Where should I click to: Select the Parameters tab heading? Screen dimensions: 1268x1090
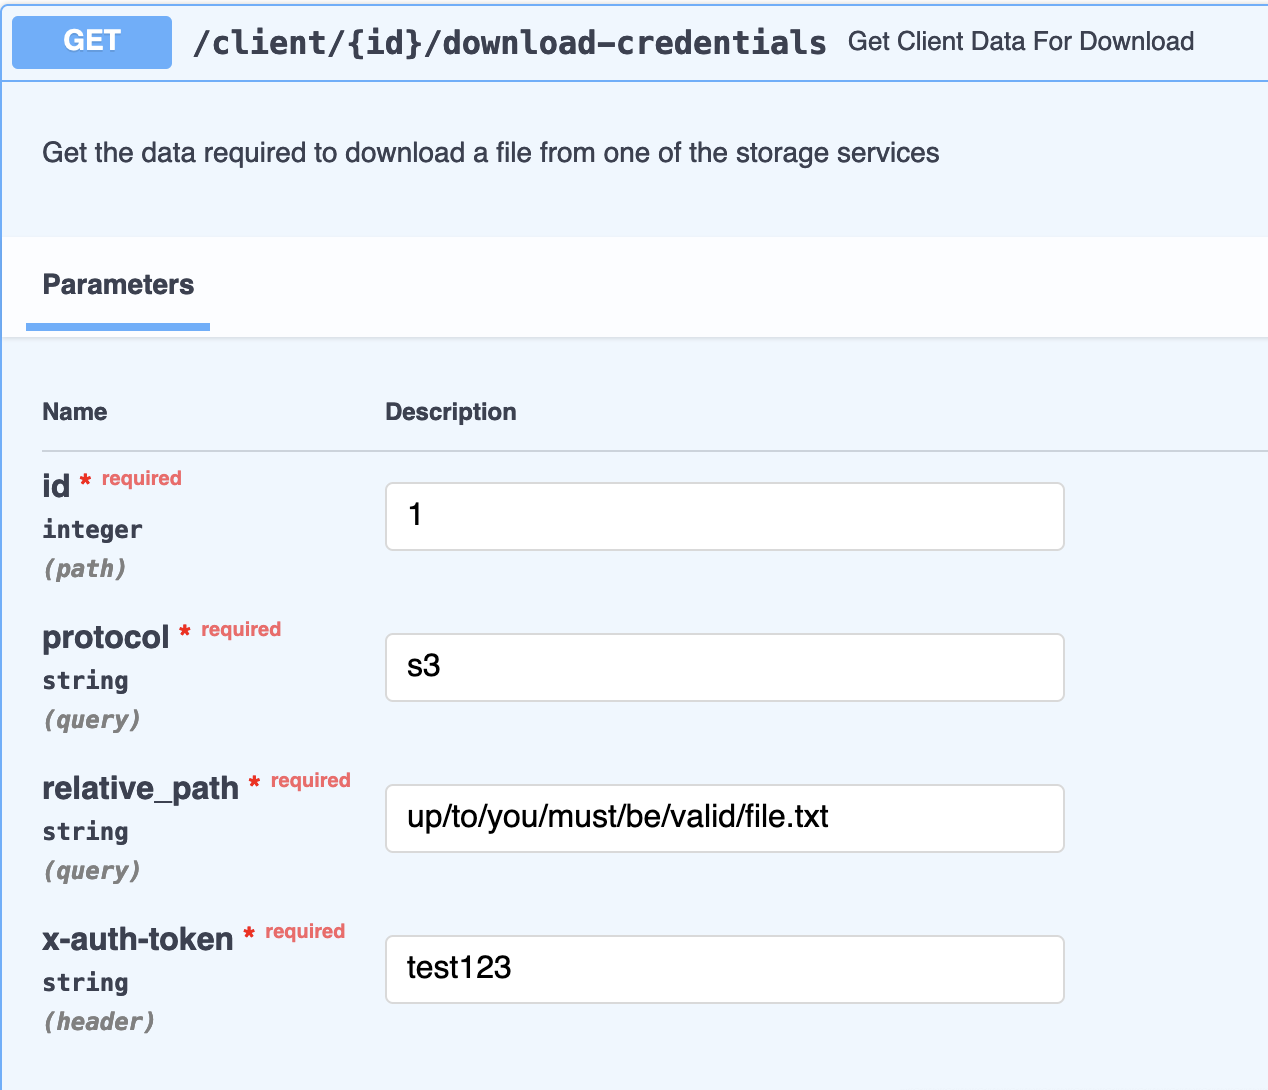(x=118, y=285)
